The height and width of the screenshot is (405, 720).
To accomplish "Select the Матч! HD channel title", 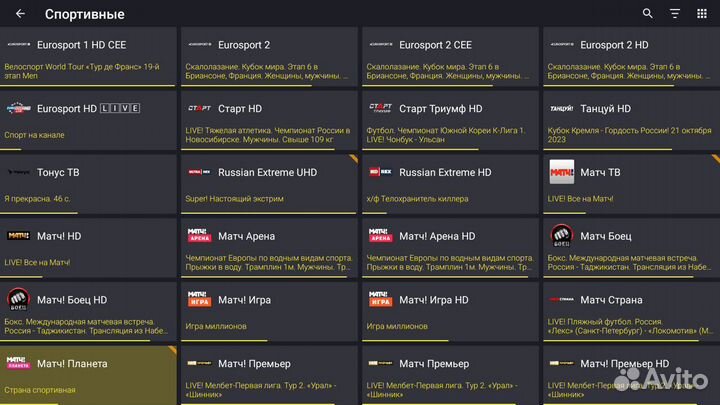I will 59,236.
